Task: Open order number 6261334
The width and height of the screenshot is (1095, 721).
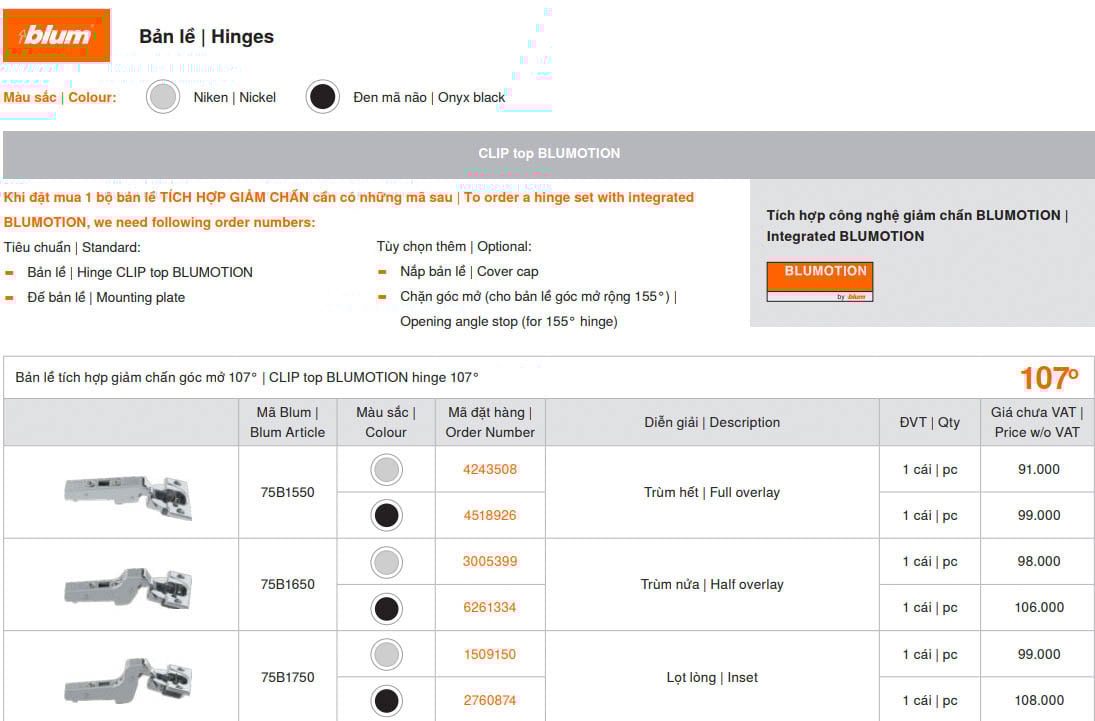Action: pyautogui.click(x=490, y=608)
